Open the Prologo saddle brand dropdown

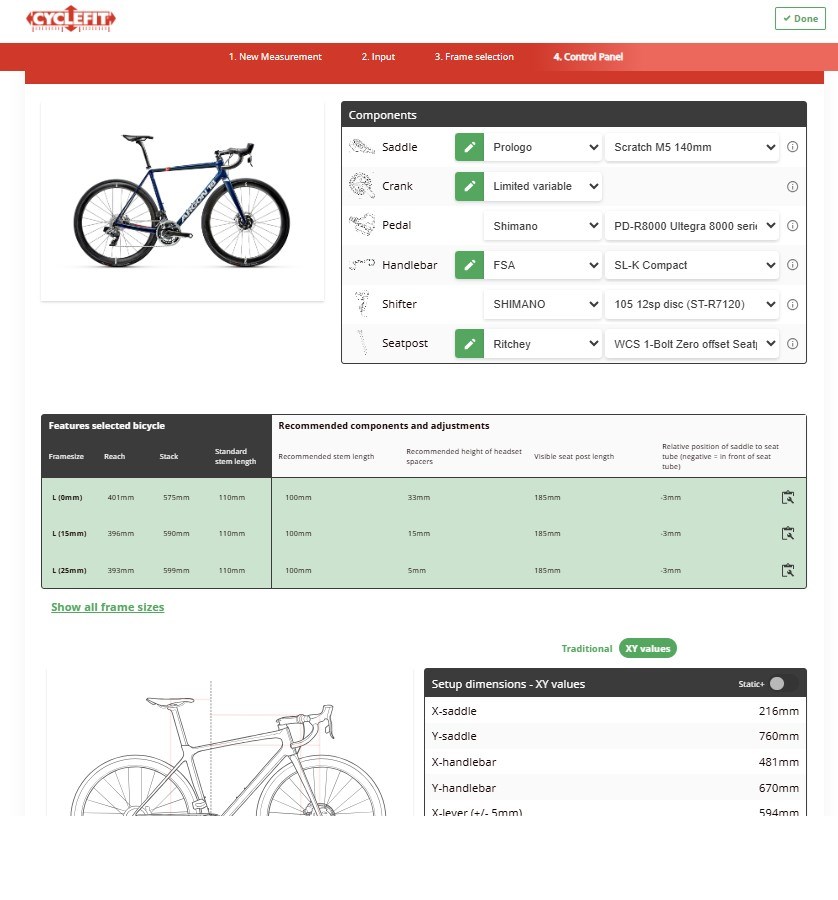(x=543, y=147)
